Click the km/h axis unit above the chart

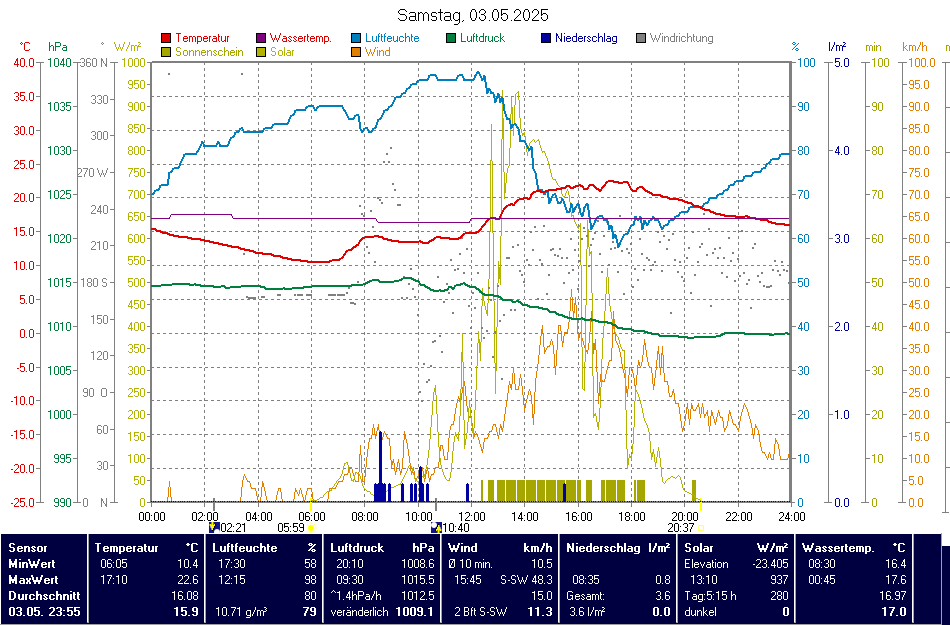[x=915, y=47]
